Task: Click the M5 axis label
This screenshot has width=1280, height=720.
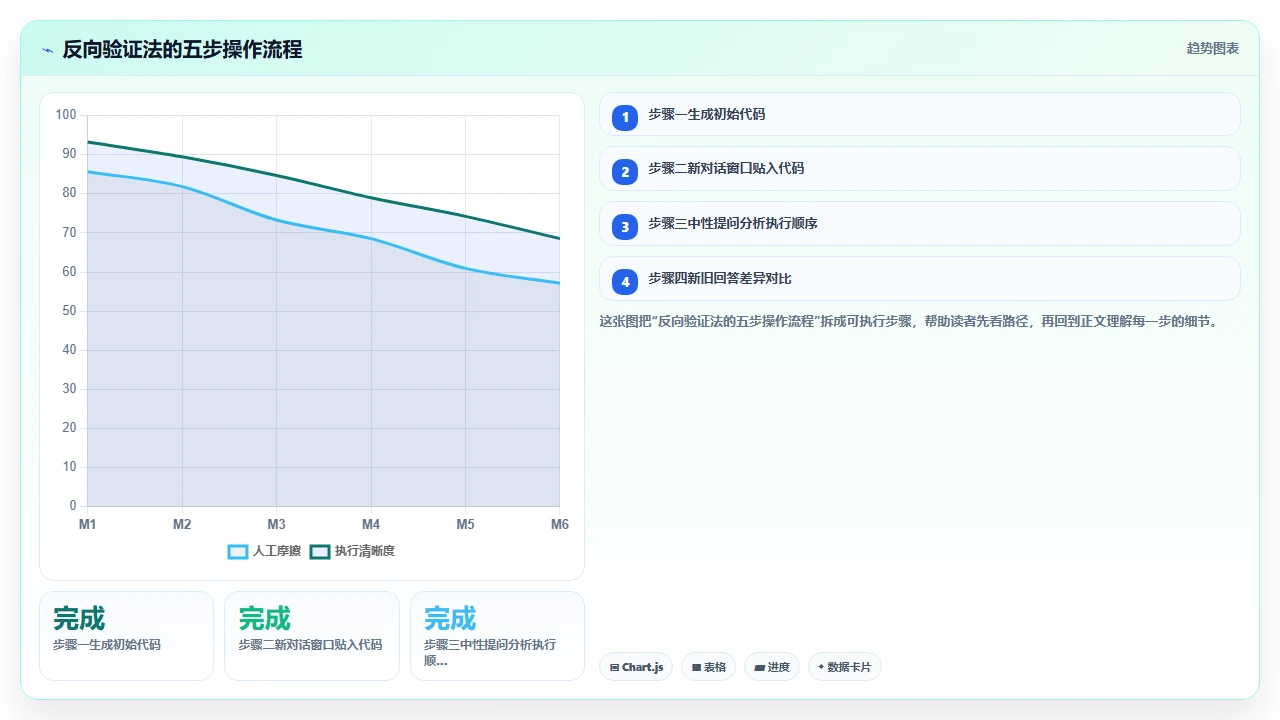Action: coord(465,524)
